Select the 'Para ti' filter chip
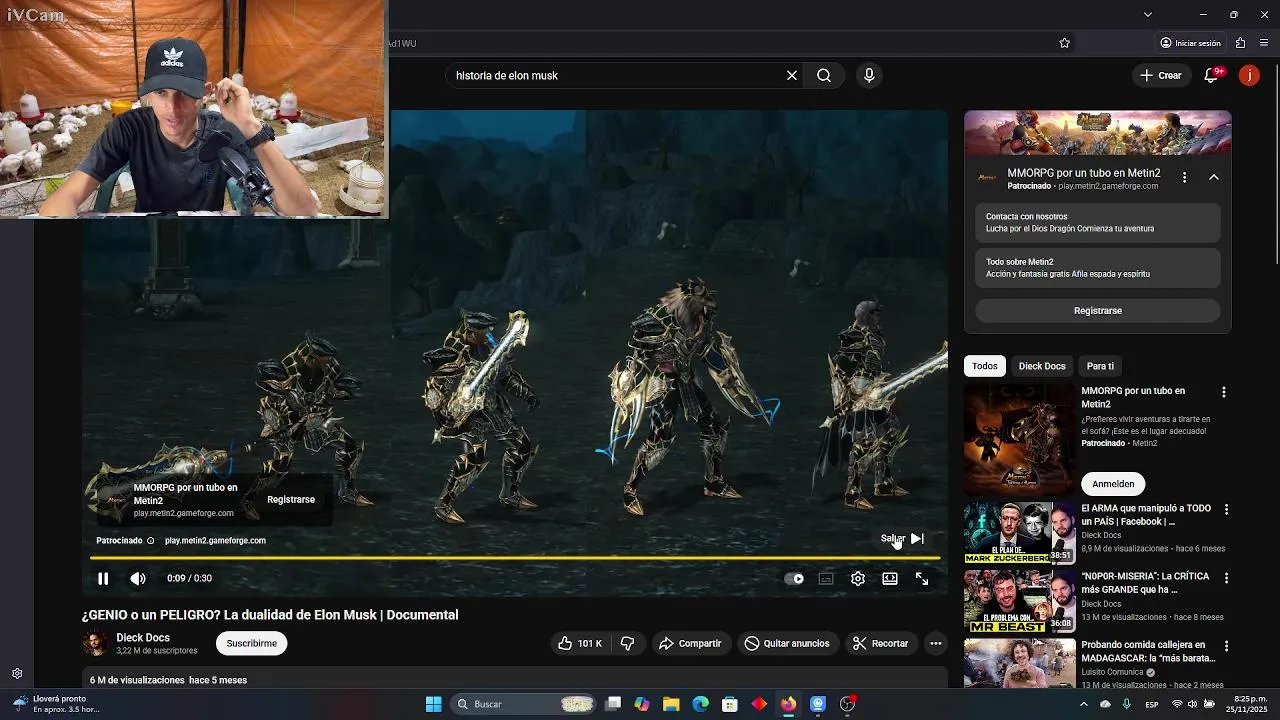This screenshot has height=720, width=1280. pyautogui.click(x=1100, y=366)
